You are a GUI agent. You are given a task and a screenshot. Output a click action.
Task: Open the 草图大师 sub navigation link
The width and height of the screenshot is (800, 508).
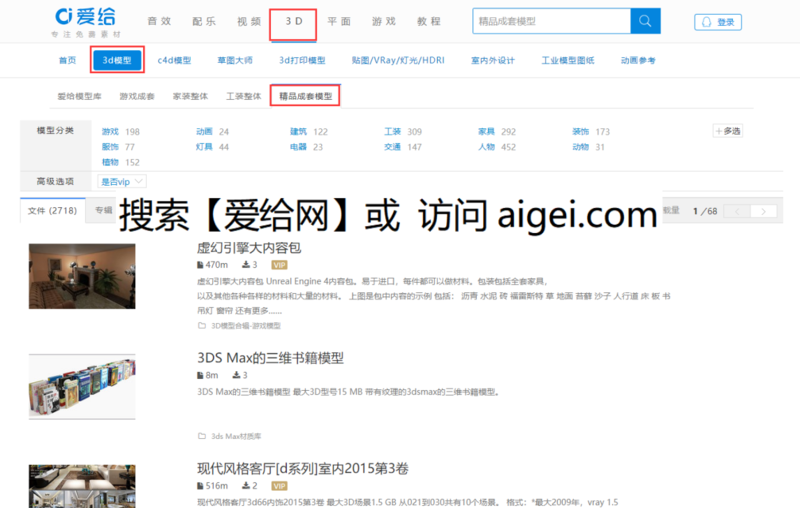235,60
